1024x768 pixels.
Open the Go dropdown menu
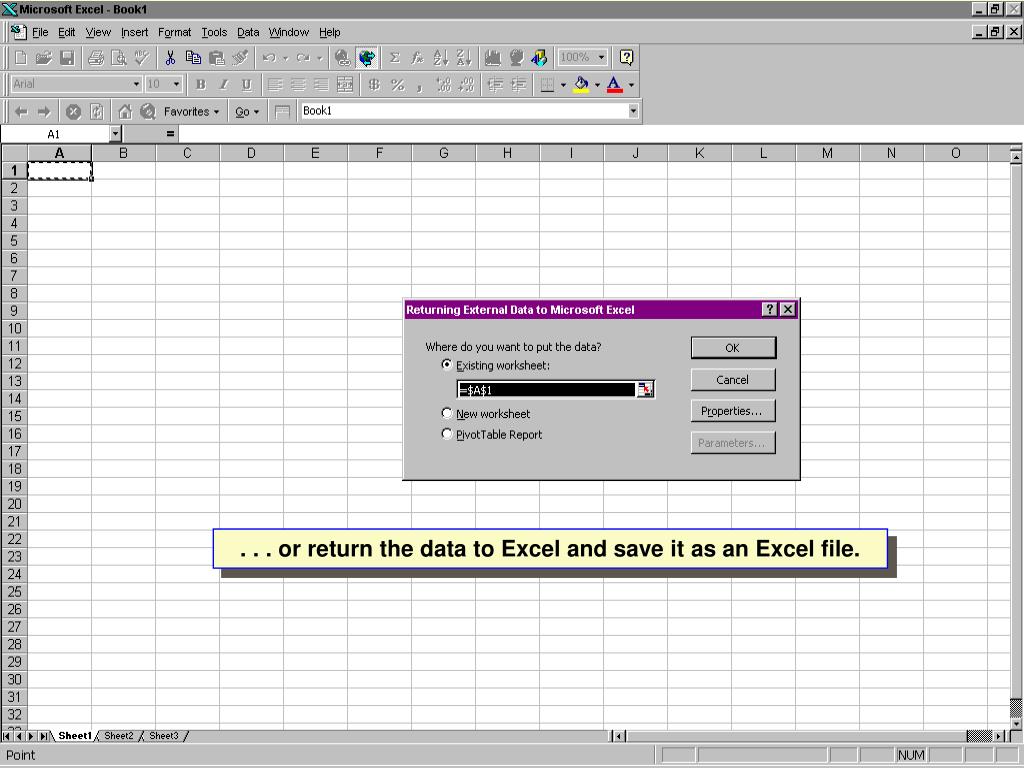click(x=247, y=112)
